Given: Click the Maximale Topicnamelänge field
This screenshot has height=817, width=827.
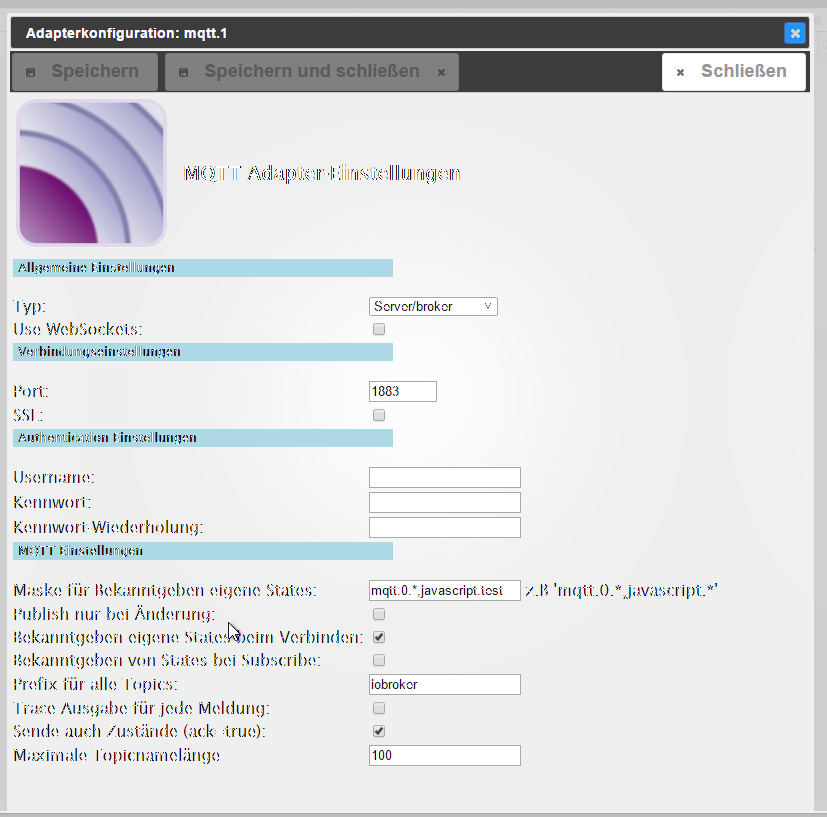Looking at the screenshot, I should tap(445, 755).
